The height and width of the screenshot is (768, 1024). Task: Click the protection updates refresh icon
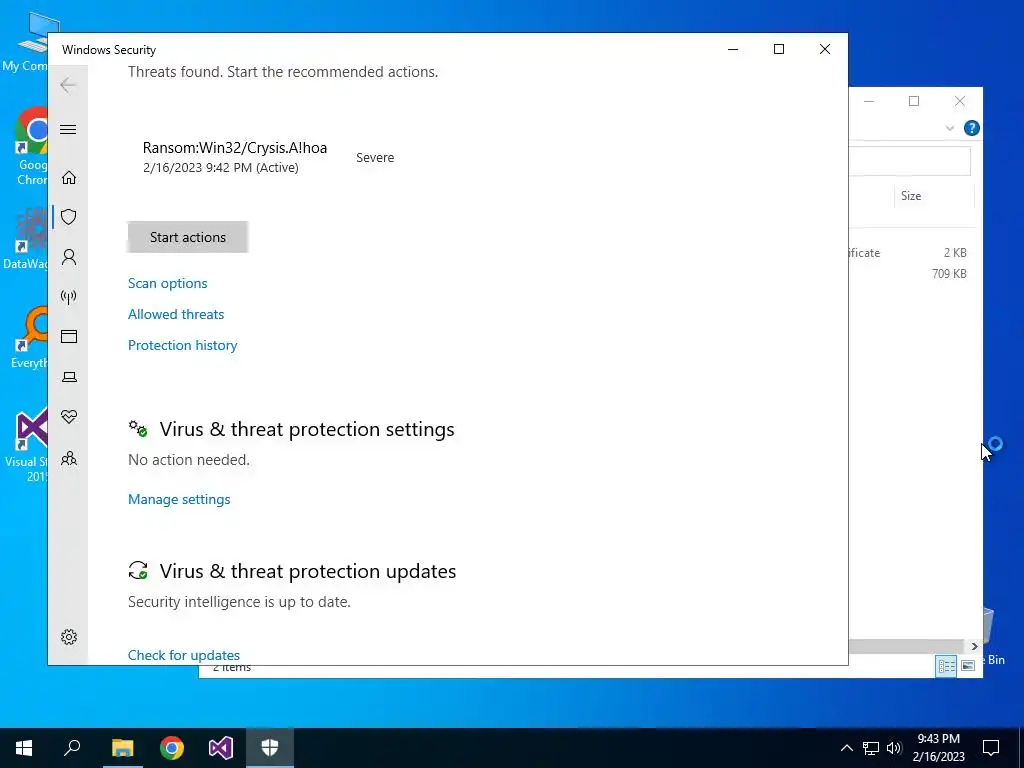click(x=138, y=571)
